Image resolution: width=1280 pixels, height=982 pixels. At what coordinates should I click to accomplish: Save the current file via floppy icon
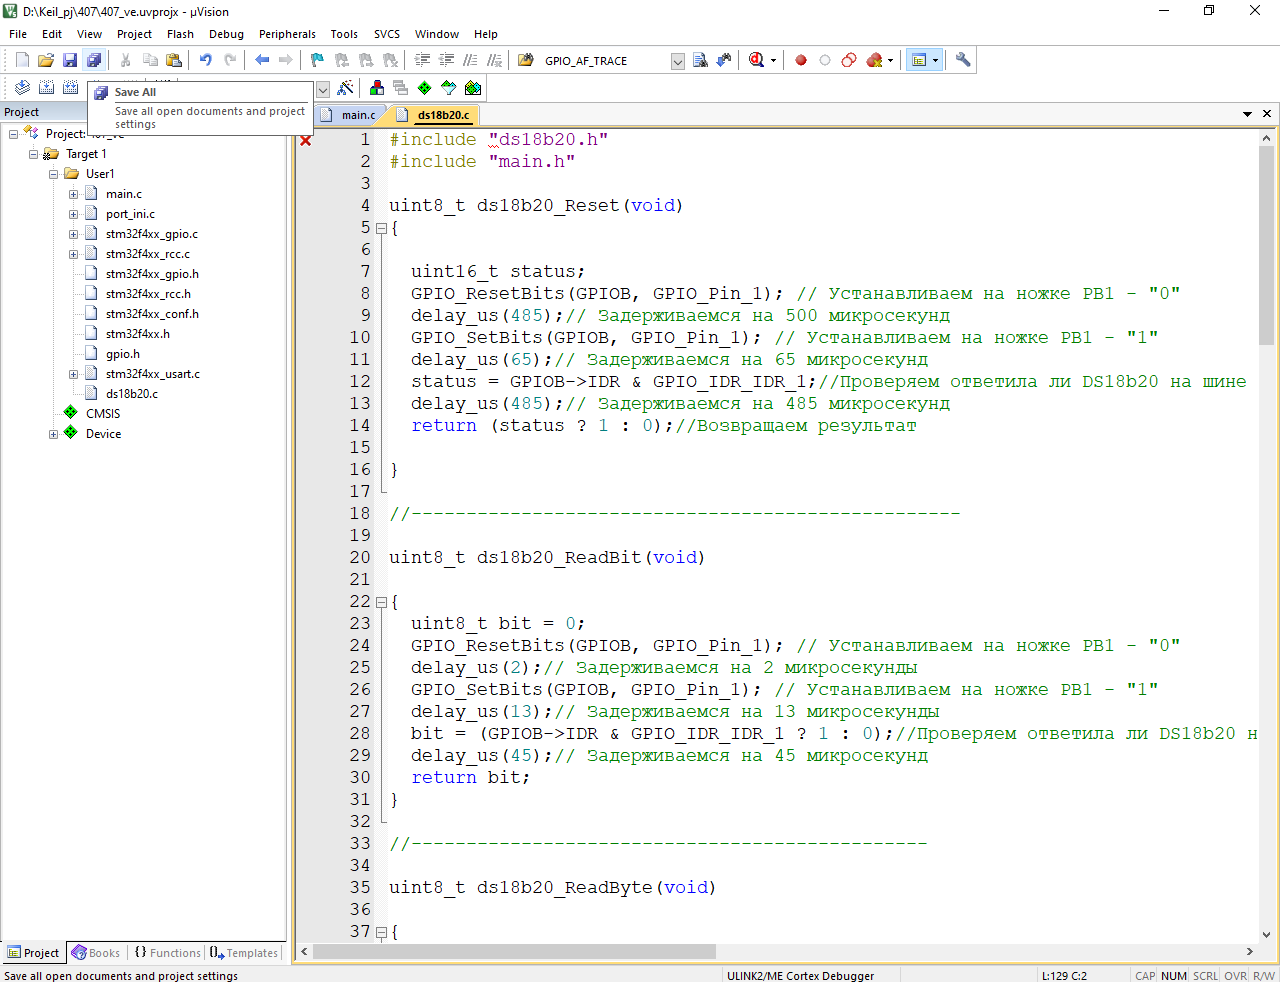coord(70,60)
